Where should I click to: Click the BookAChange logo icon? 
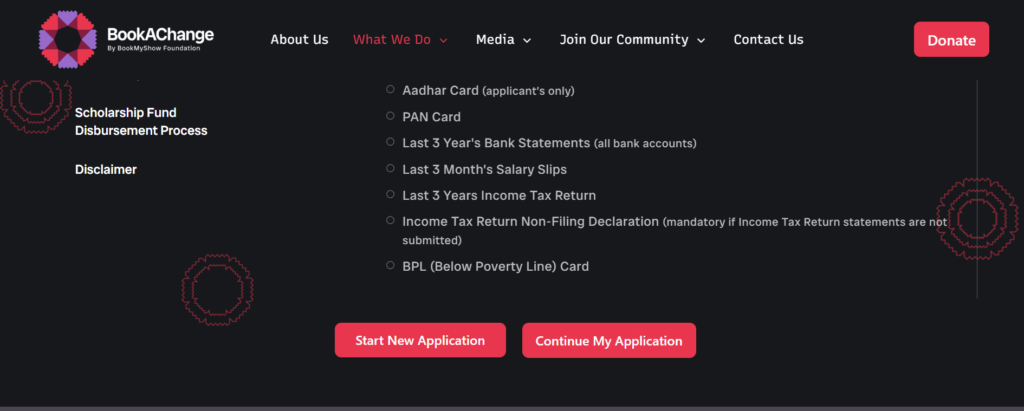pos(68,39)
